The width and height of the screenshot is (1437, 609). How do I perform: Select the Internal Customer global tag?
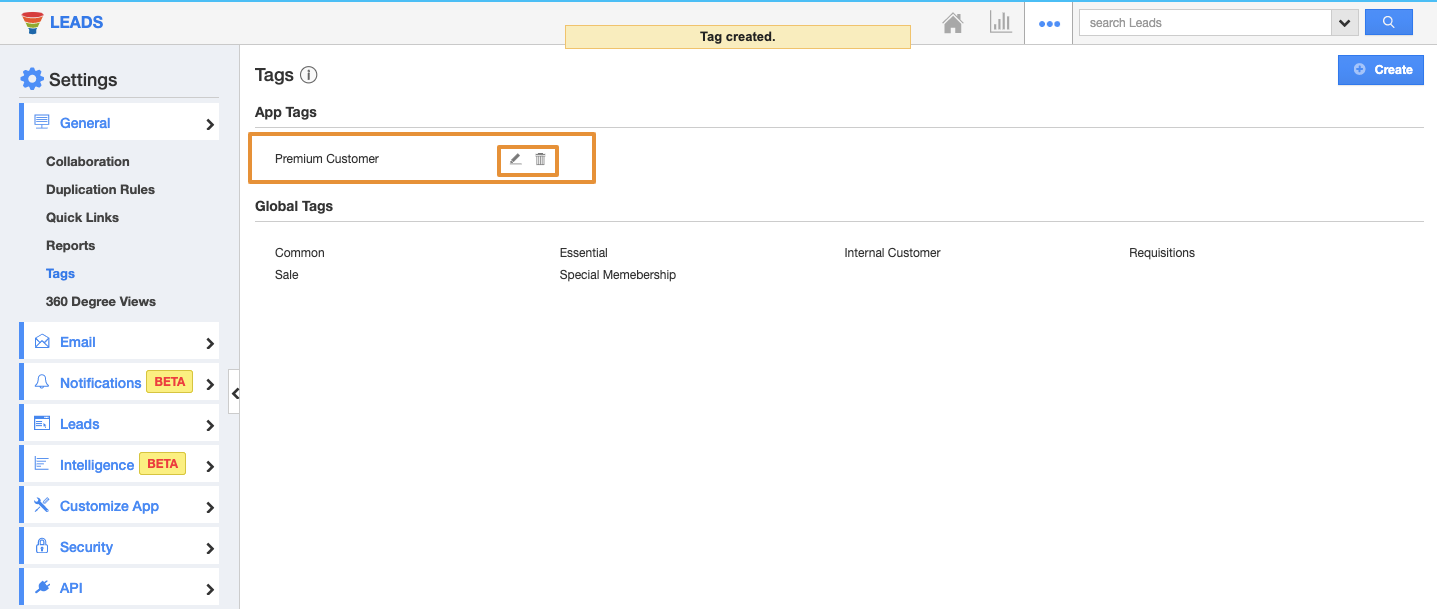click(892, 253)
